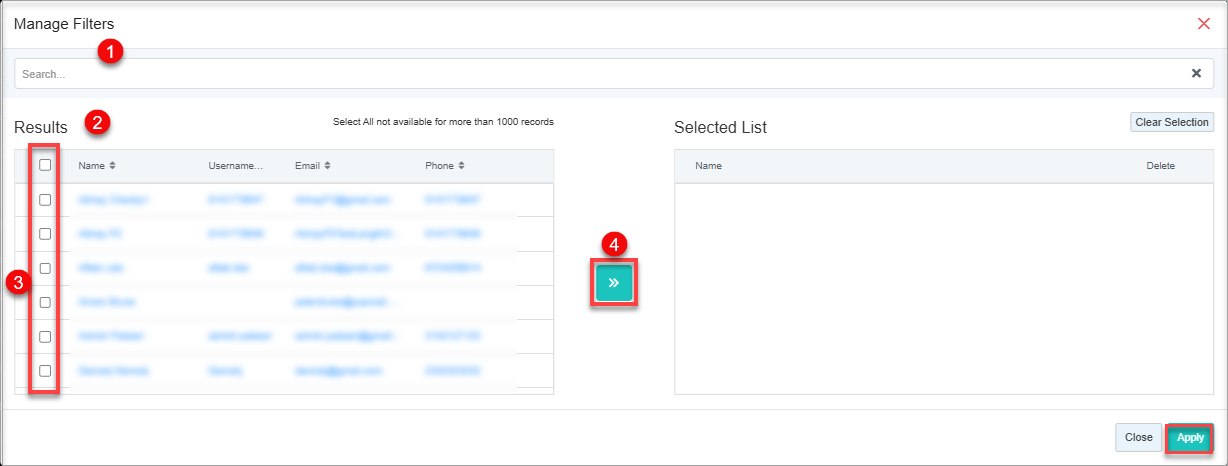The image size is (1228, 466).
Task: Close the Manage Filters dialog with red X
Action: click(1203, 23)
